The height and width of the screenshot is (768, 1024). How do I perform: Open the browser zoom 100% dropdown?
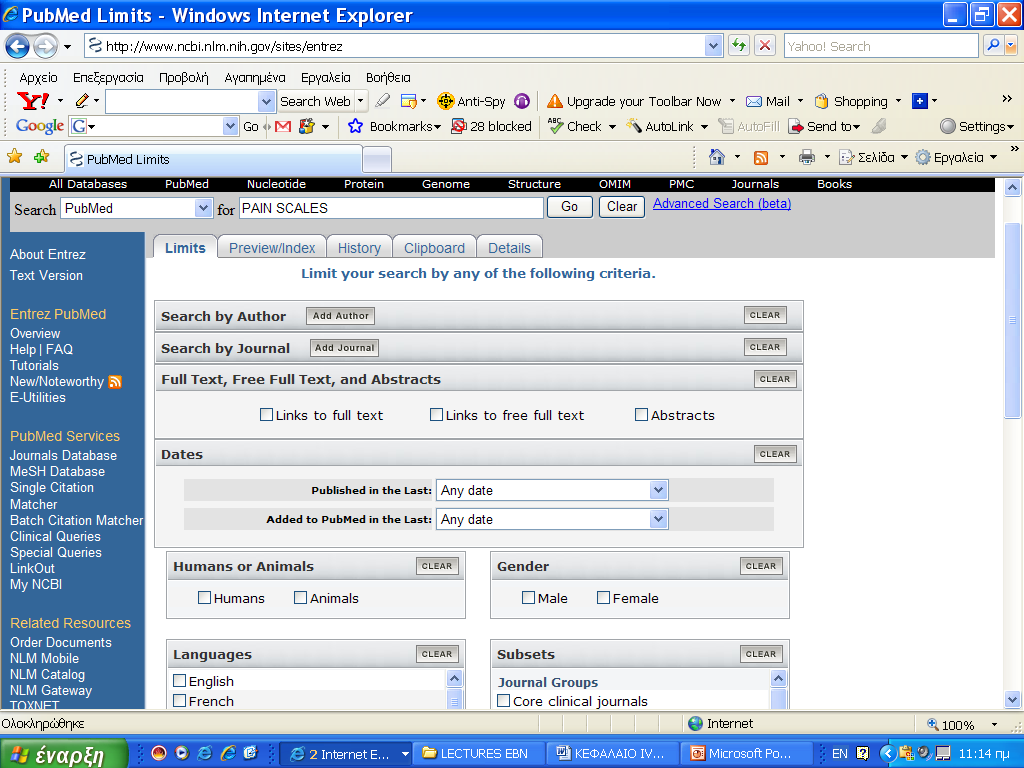pyautogui.click(x=994, y=724)
